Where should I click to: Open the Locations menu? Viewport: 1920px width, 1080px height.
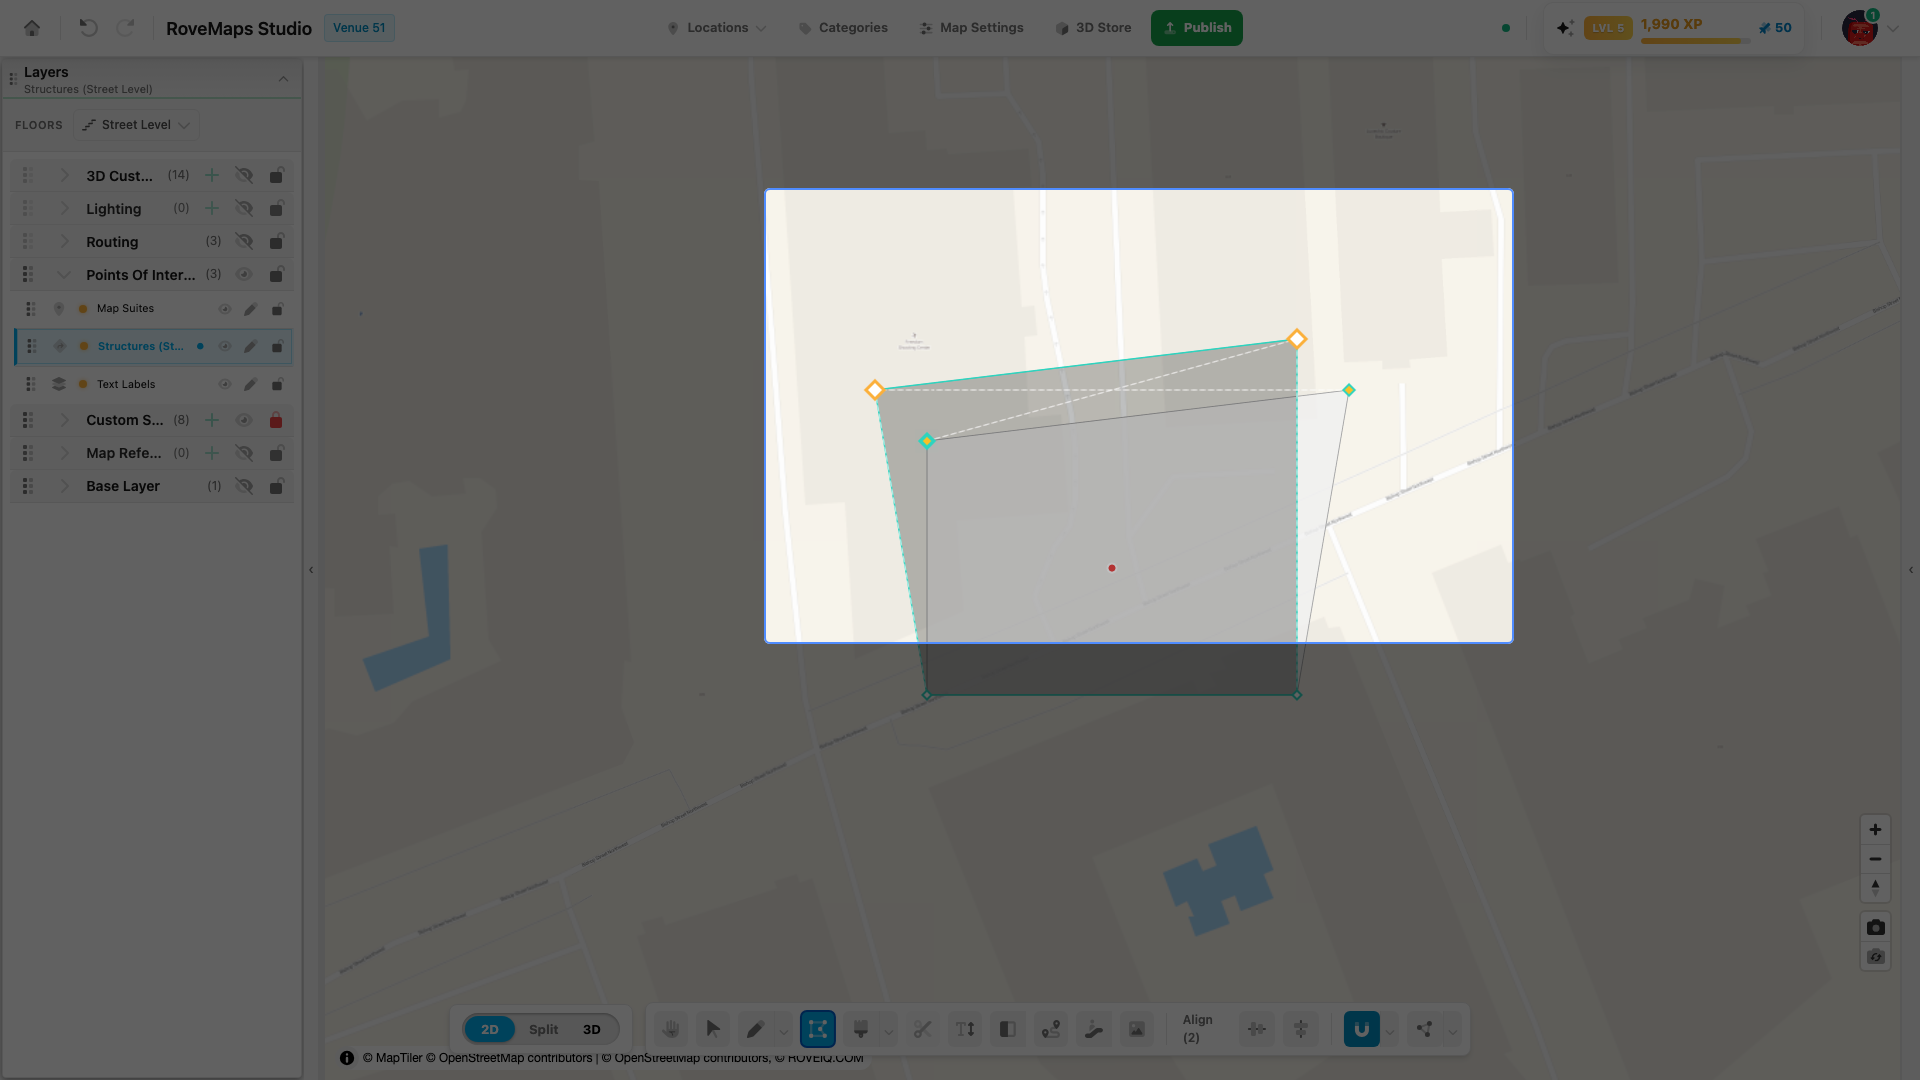[x=717, y=28]
